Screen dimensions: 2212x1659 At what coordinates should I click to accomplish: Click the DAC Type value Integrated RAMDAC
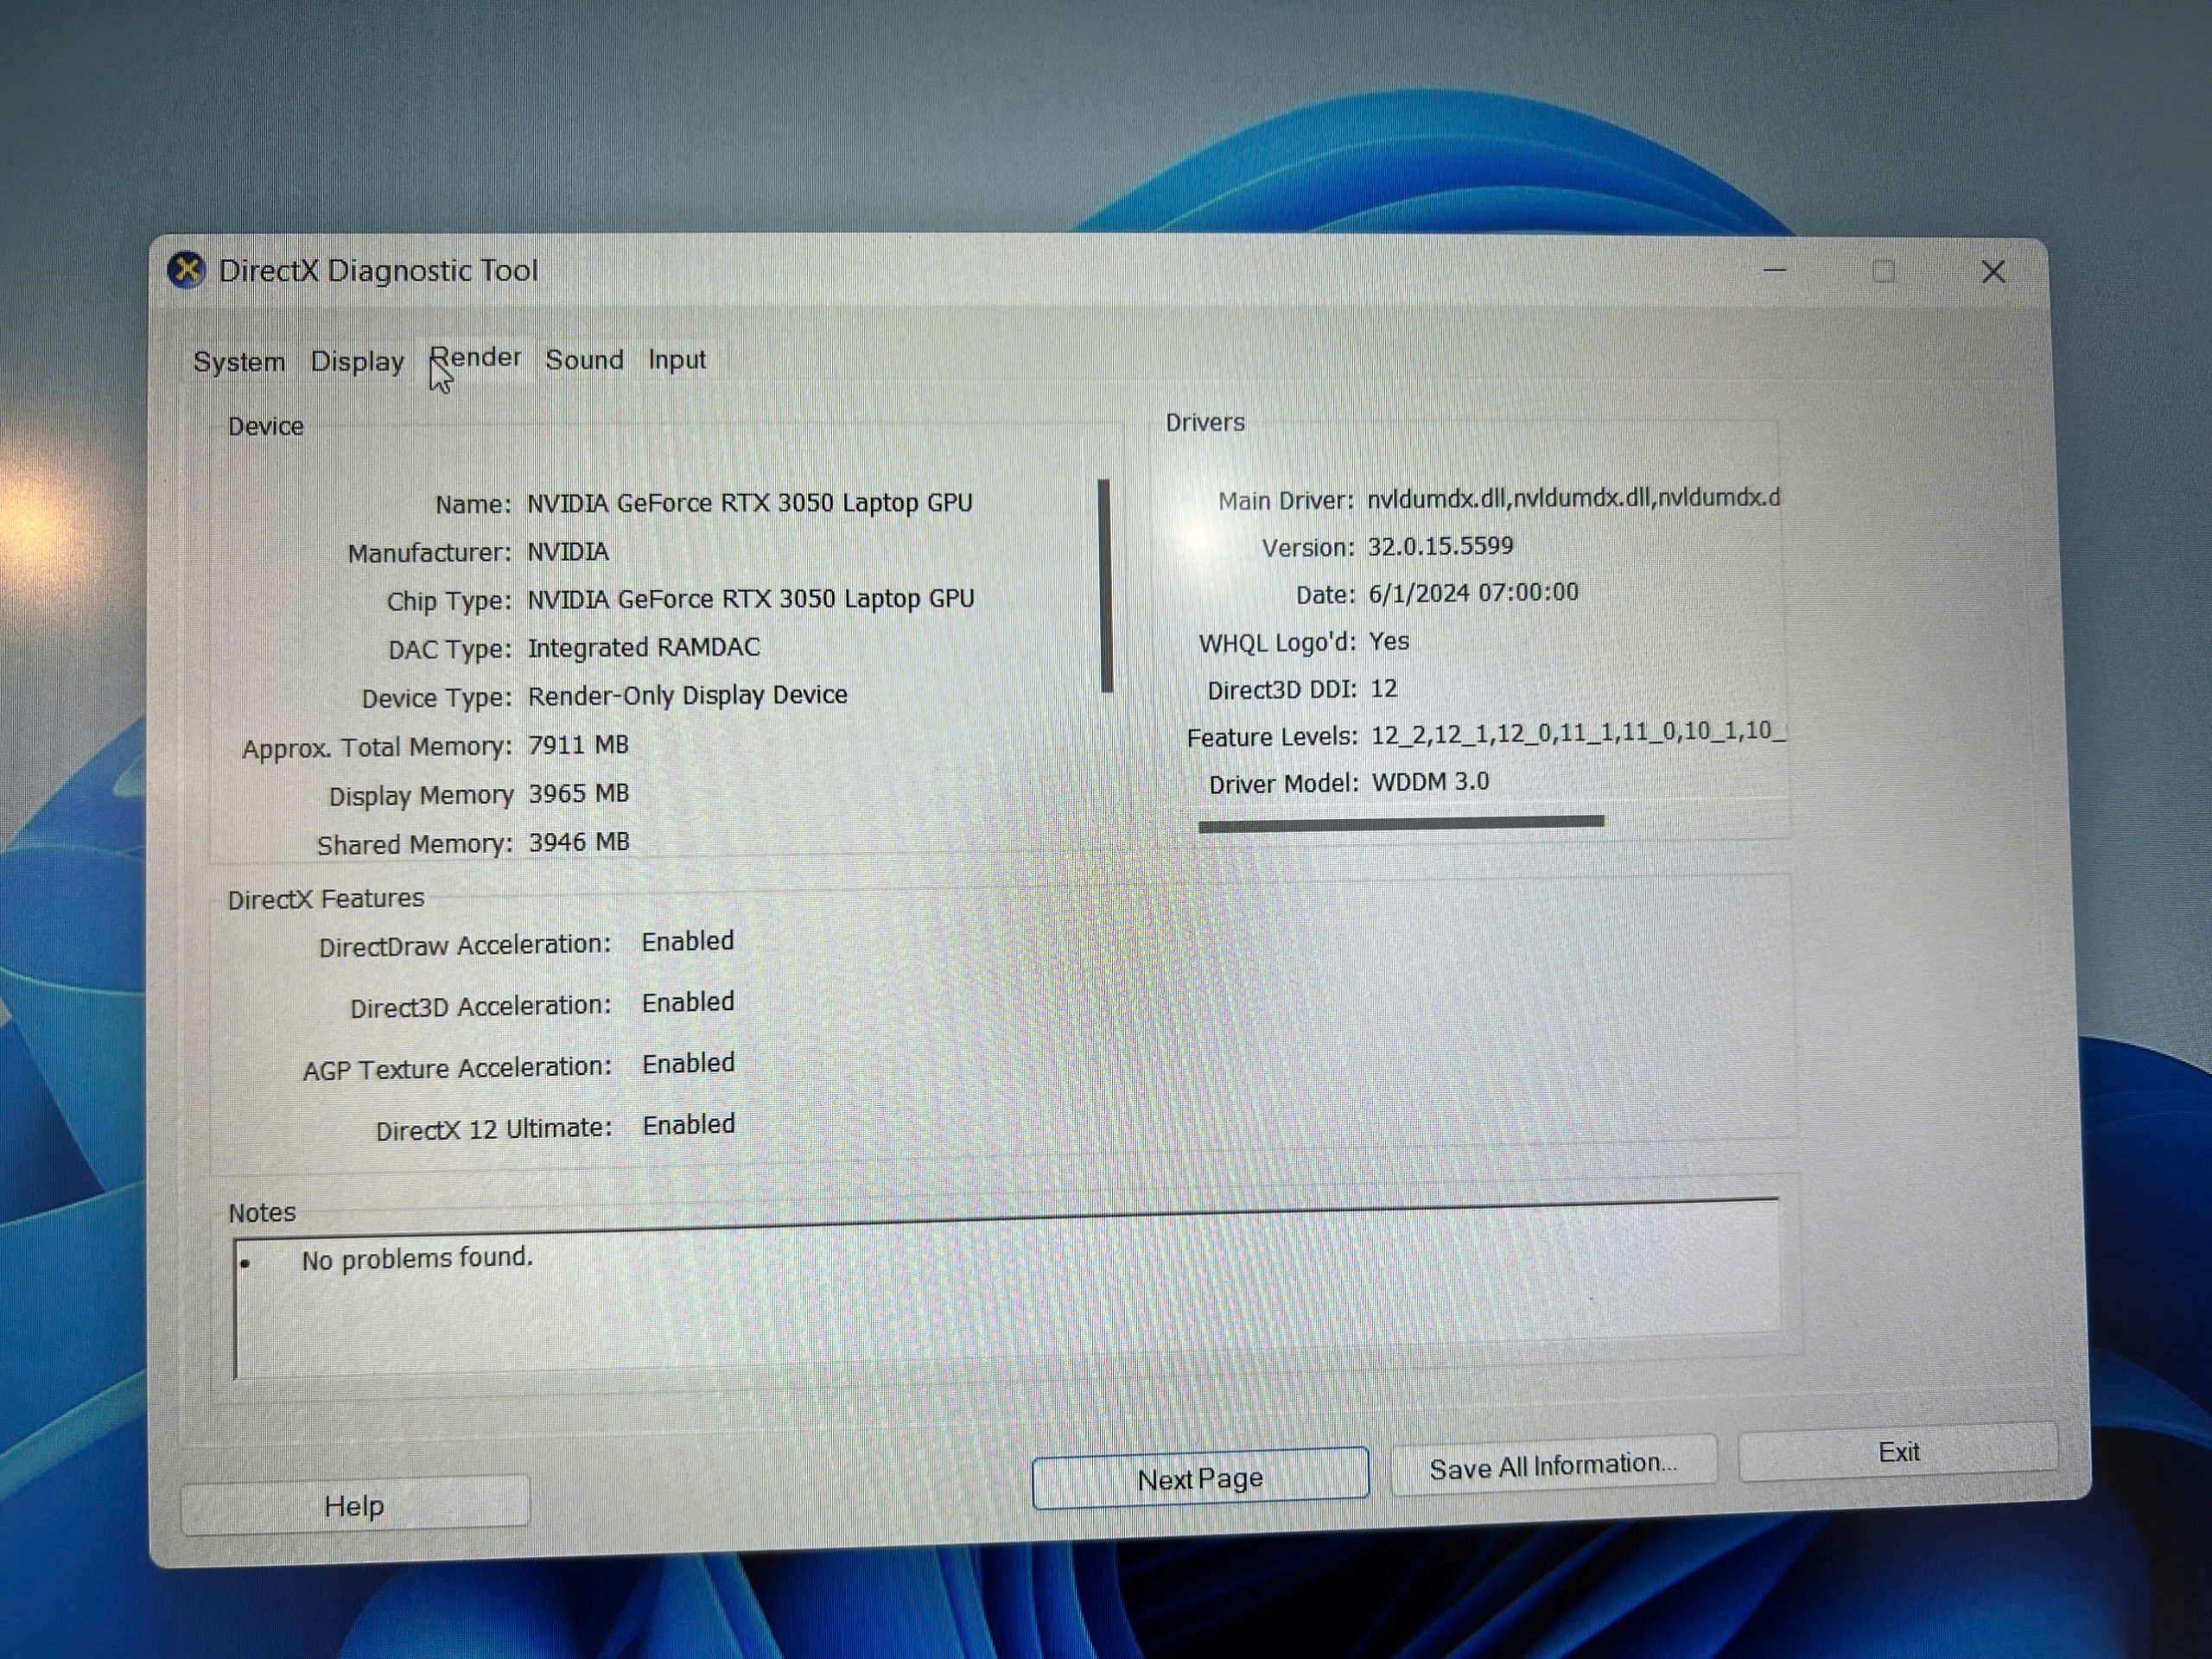point(644,647)
